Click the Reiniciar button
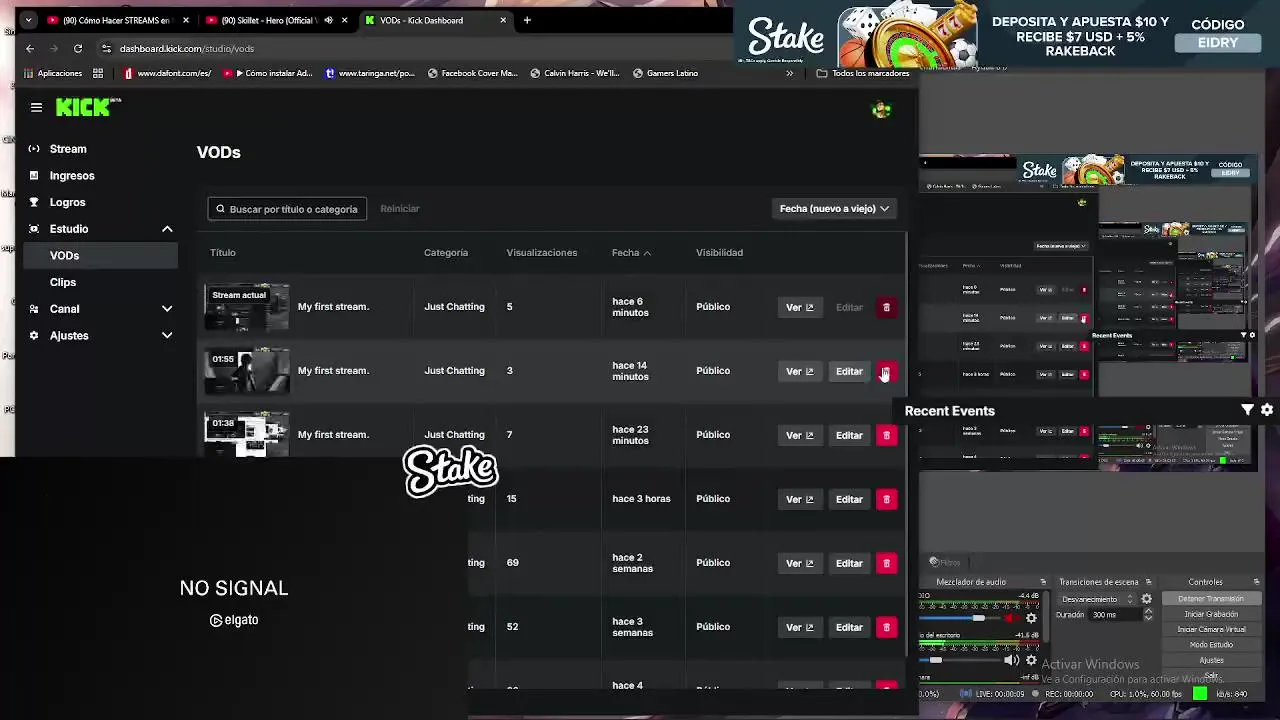 coord(400,209)
